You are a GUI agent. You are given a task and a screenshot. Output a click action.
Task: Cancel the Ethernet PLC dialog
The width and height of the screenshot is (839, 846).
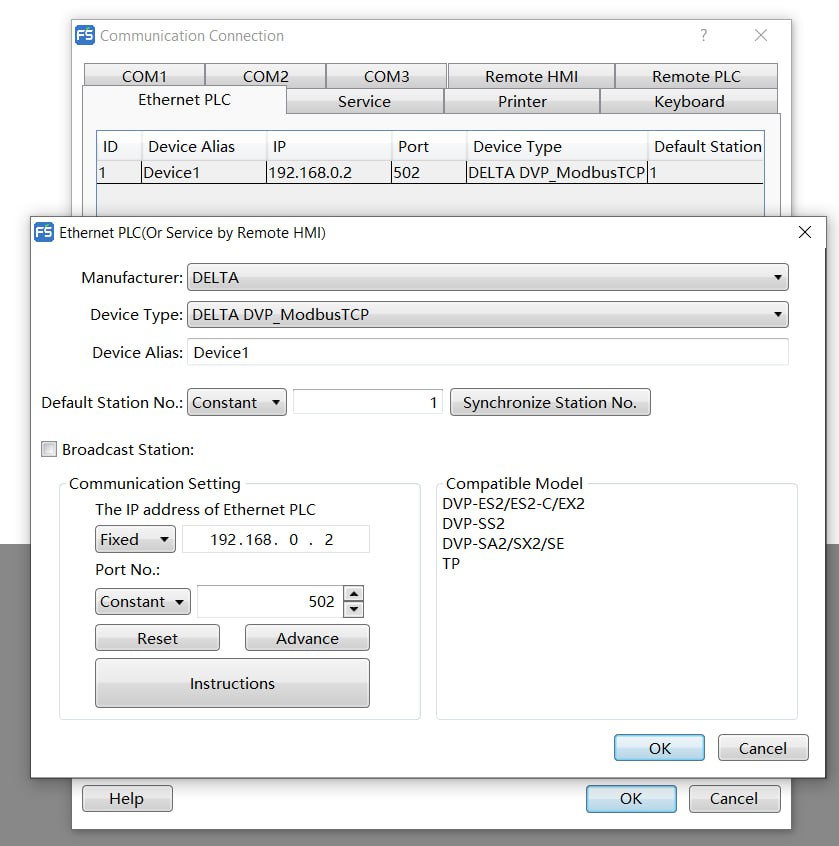763,748
